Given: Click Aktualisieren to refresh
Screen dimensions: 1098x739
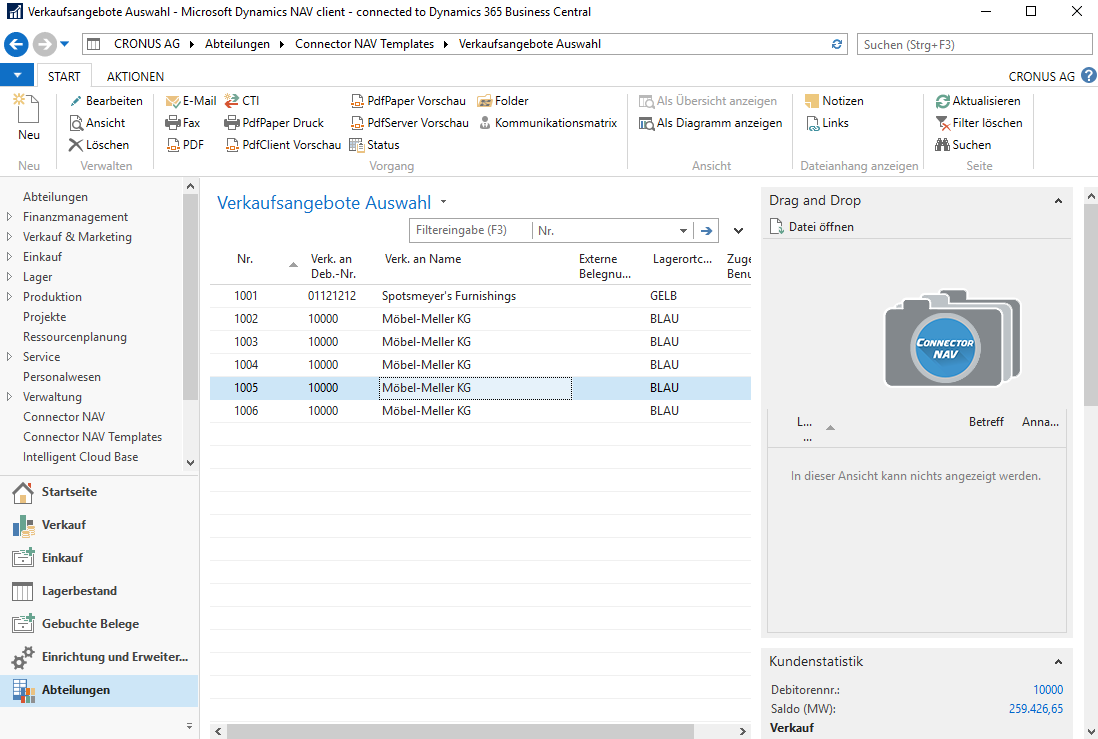Looking at the screenshot, I should click(x=978, y=101).
